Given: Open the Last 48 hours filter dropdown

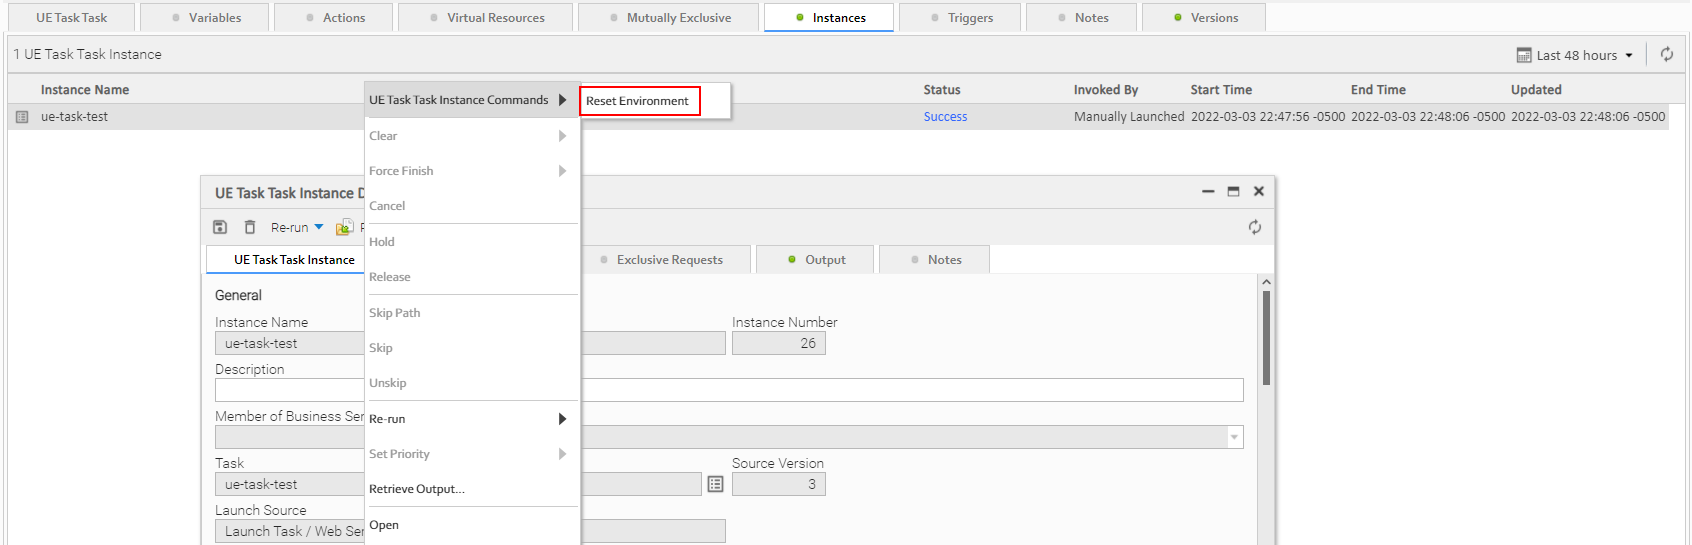Looking at the screenshot, I should (x=1575, y=55).
